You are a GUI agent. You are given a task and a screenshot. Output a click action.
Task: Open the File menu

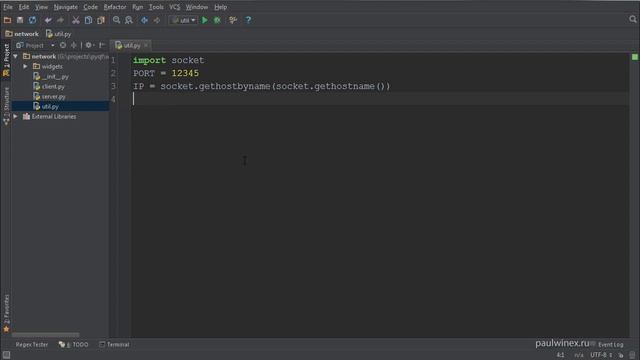point(8,7)
